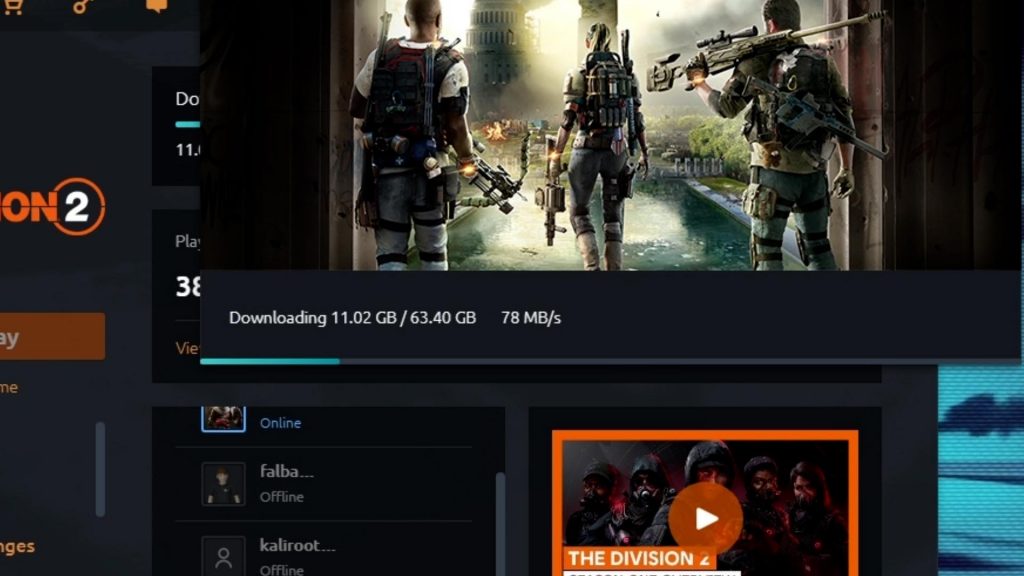
Task: Click the friends list scrollbar
Action: pos(500,524)
